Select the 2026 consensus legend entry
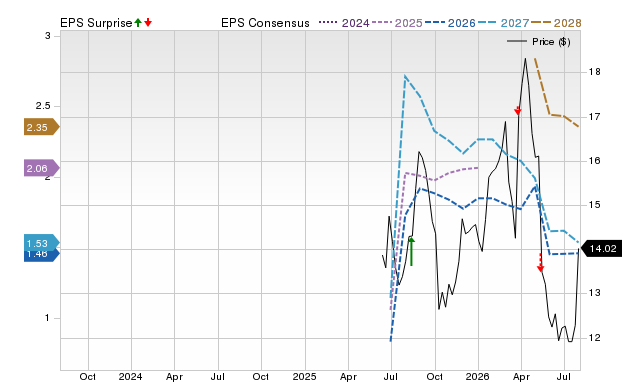 [x=450, y=23]
